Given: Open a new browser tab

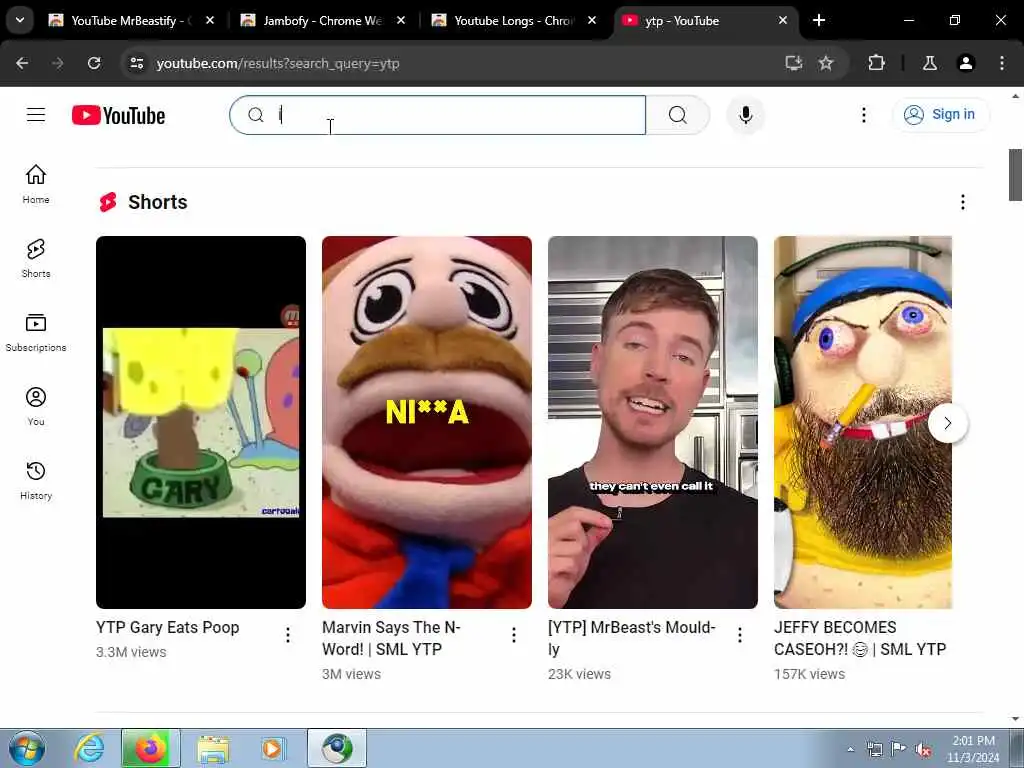Looking at the screenshot, I should click(x=819, y=20).
